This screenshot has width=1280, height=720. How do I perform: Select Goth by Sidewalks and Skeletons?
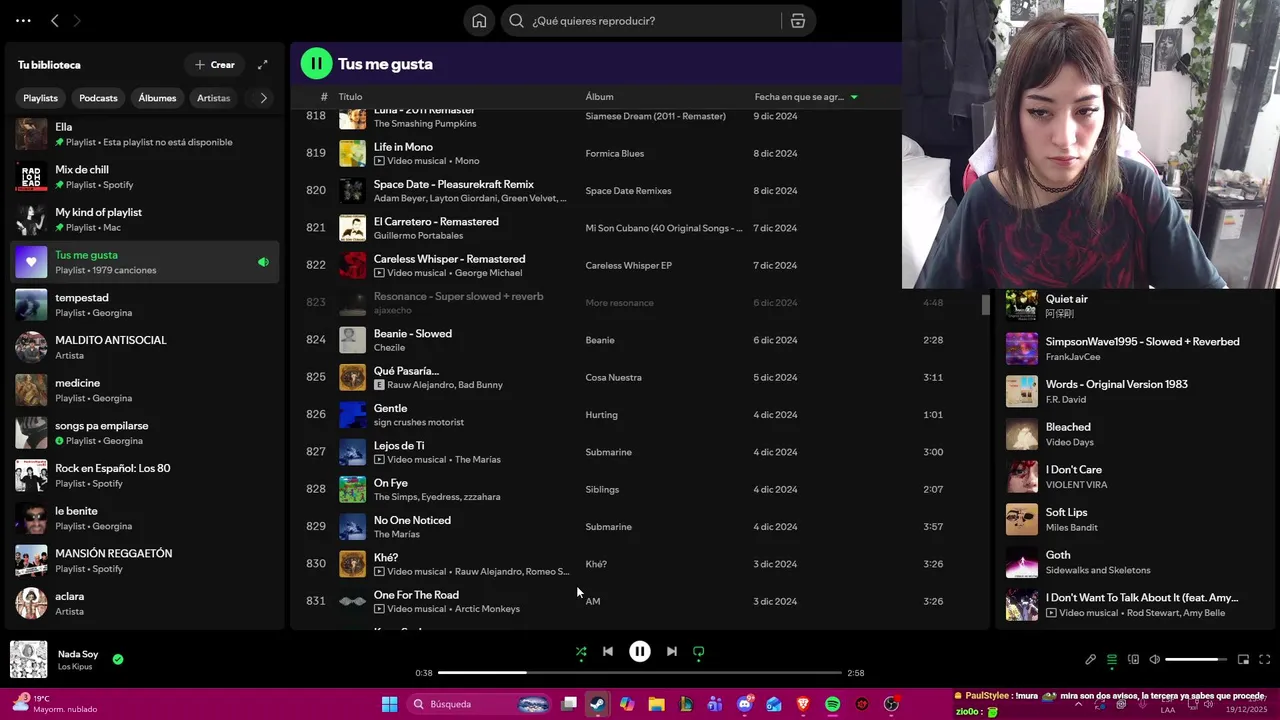1058,555
